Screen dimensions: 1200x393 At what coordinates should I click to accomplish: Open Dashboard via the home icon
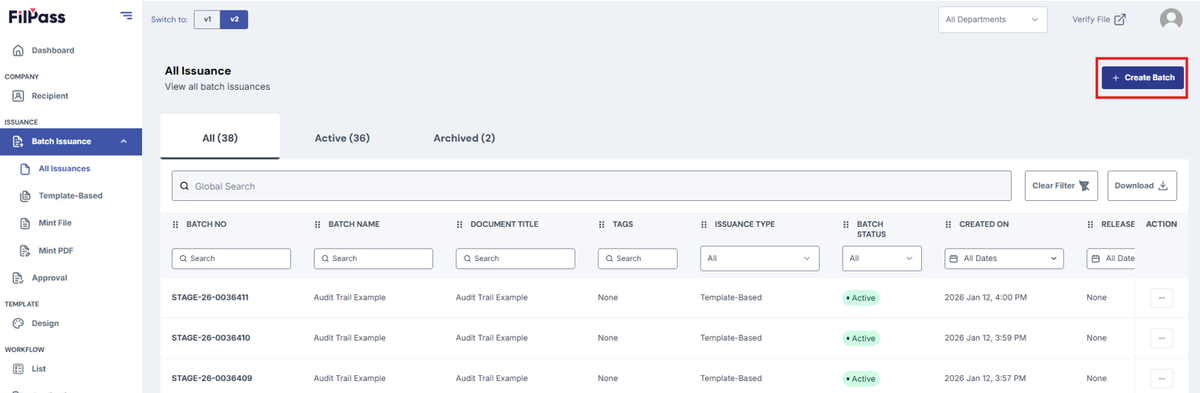point(18,50)
